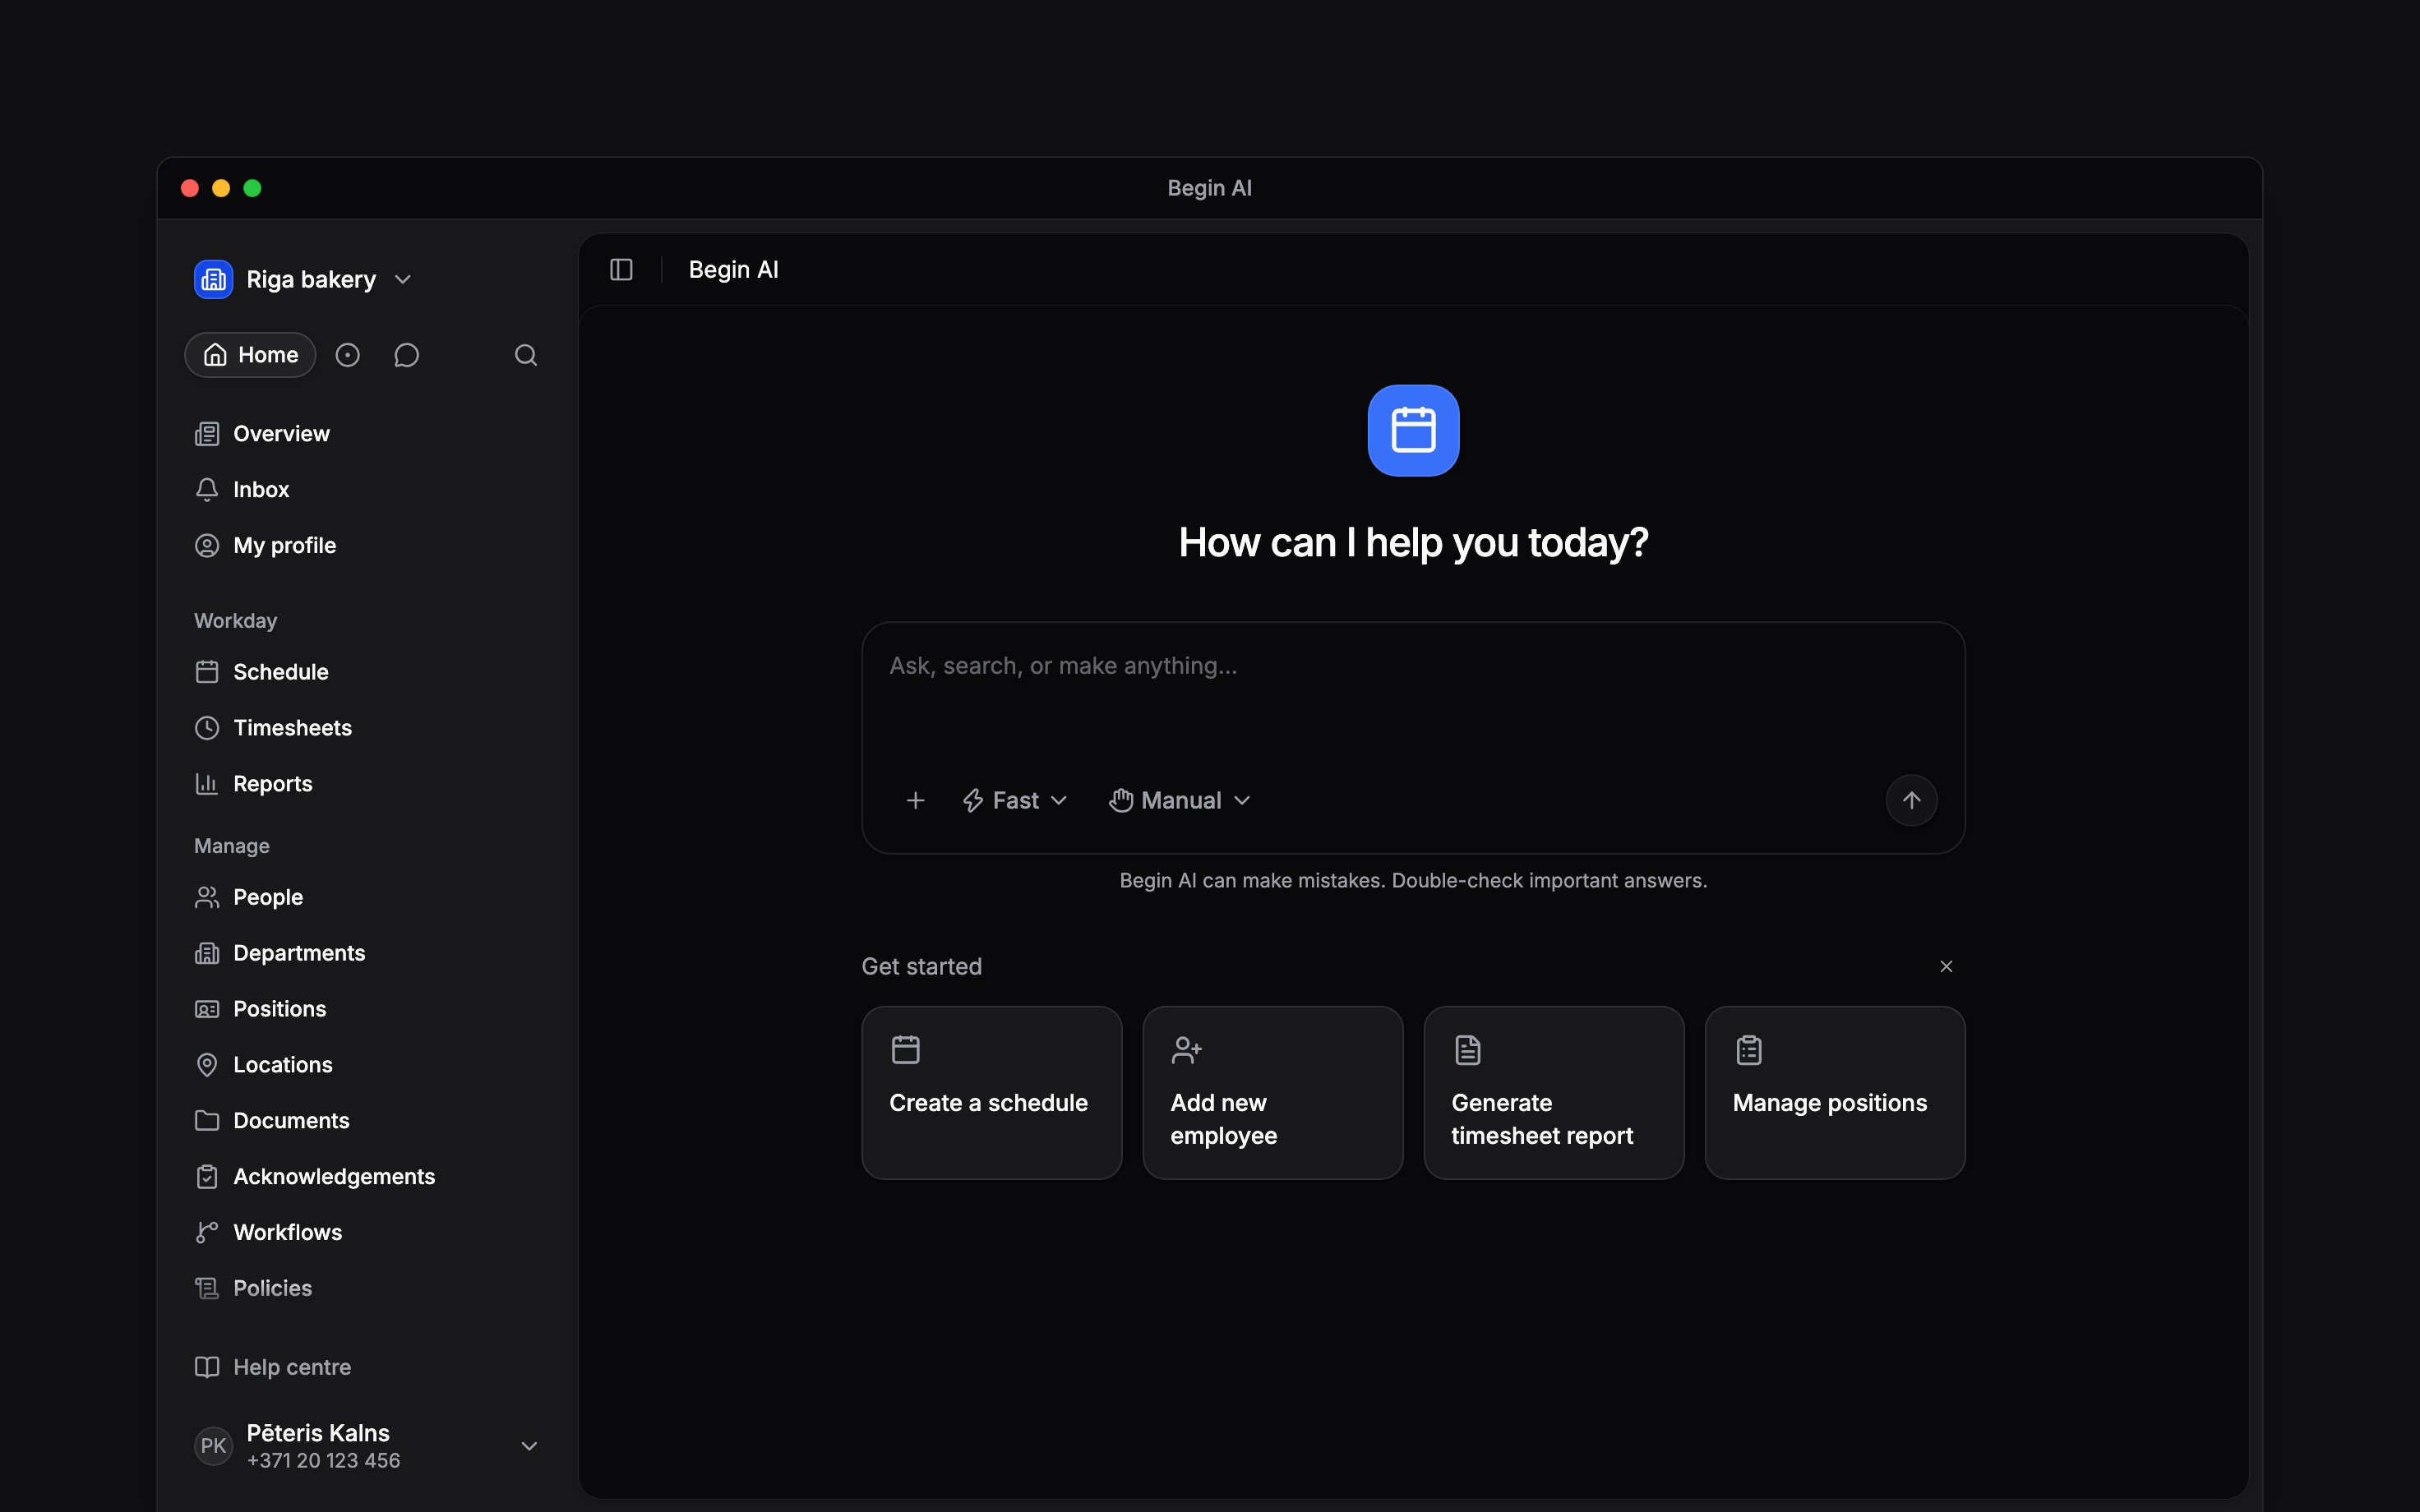2420x1512 pixels.
Task: Expand the Riga bakery workspace switcher
Action: pos(304,279)
